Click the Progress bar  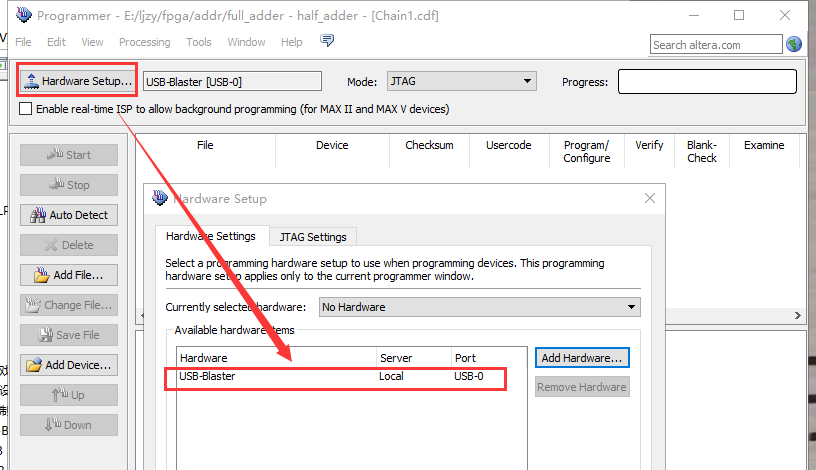707,82
